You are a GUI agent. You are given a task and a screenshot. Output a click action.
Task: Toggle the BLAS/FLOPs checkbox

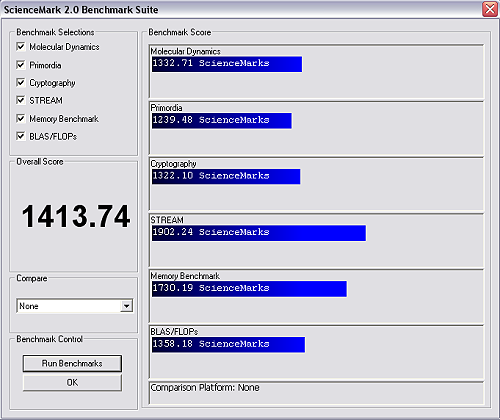[21, 136]
